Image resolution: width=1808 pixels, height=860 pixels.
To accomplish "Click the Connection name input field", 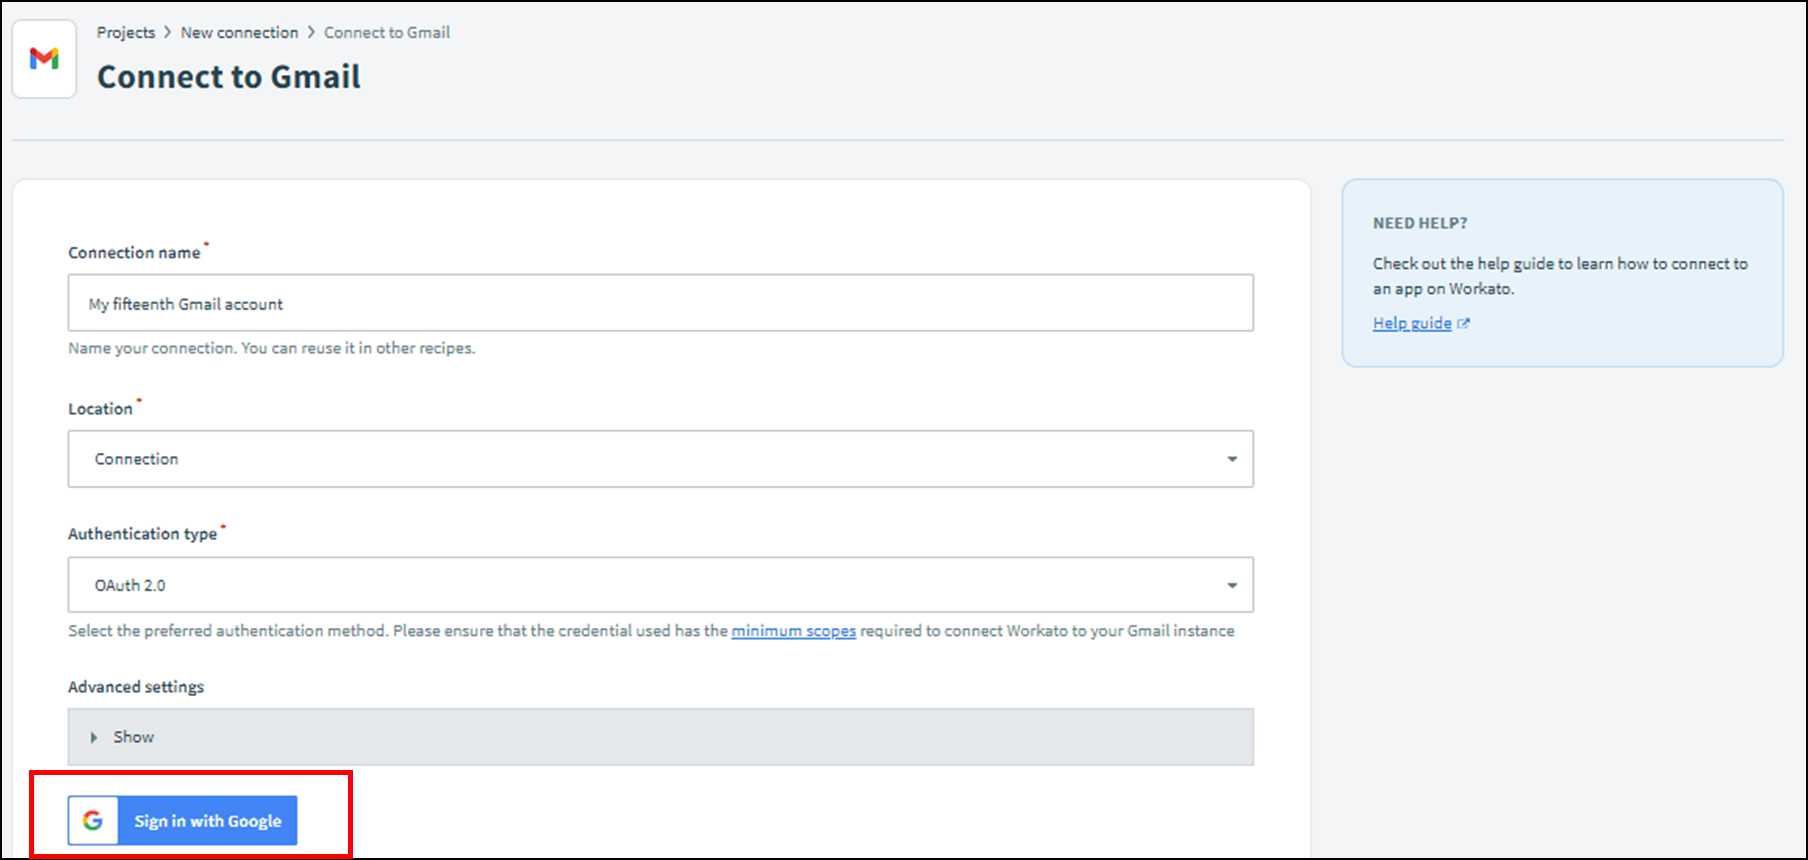I will 660,303.
